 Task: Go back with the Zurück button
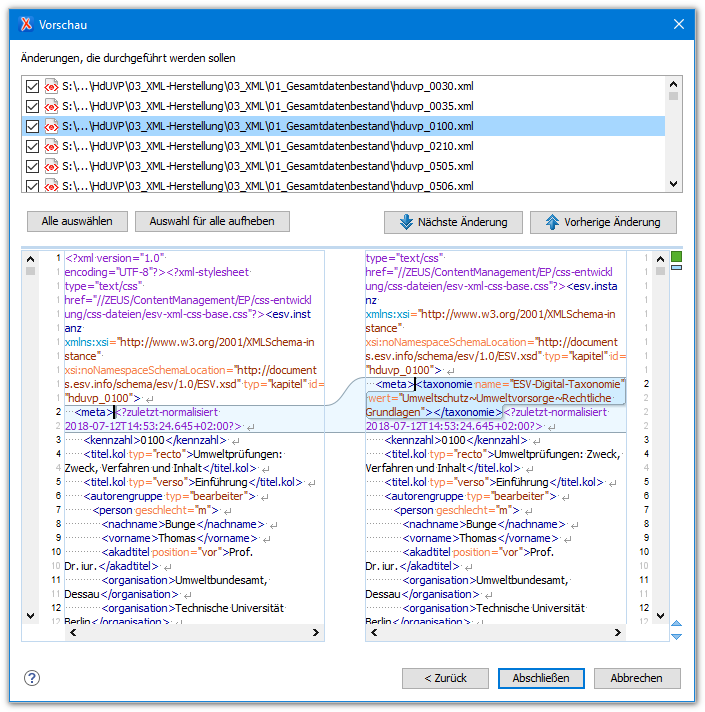446,678
